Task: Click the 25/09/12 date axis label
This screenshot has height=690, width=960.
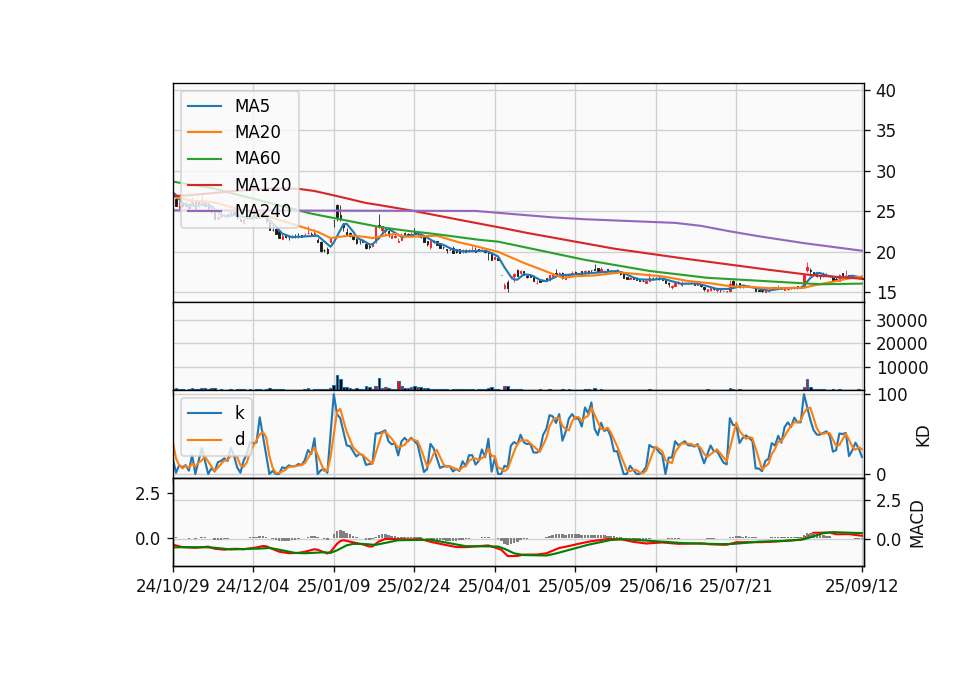Action: [x=861, y=586]
